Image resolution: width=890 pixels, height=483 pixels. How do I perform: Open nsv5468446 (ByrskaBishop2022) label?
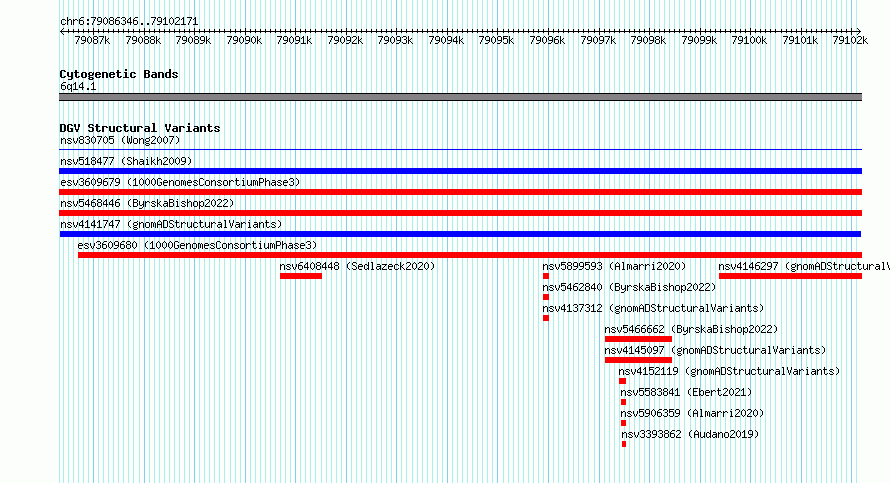click(147, 203)
